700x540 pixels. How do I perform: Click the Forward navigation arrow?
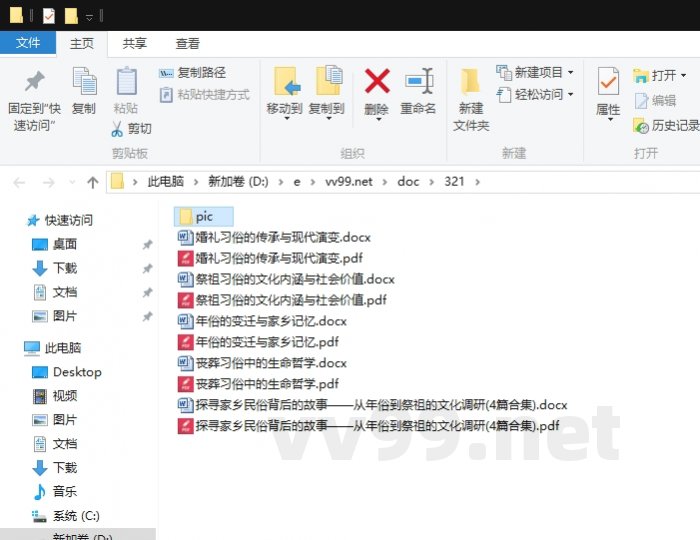point(48,182)
